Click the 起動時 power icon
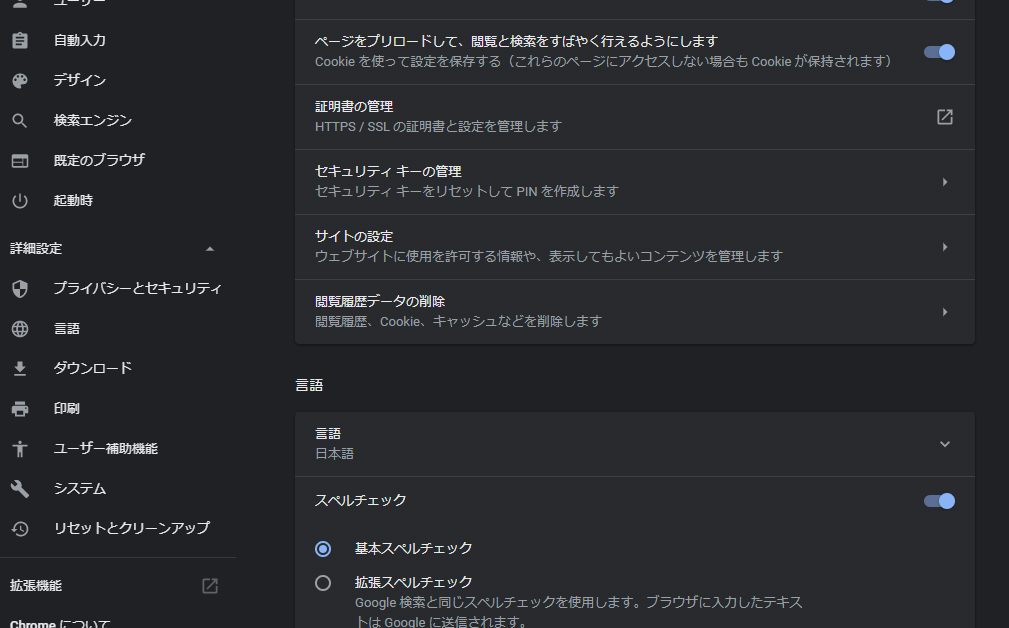This screenshot has width=1009, height=628. pyautogui.click(x=20, y=201)
